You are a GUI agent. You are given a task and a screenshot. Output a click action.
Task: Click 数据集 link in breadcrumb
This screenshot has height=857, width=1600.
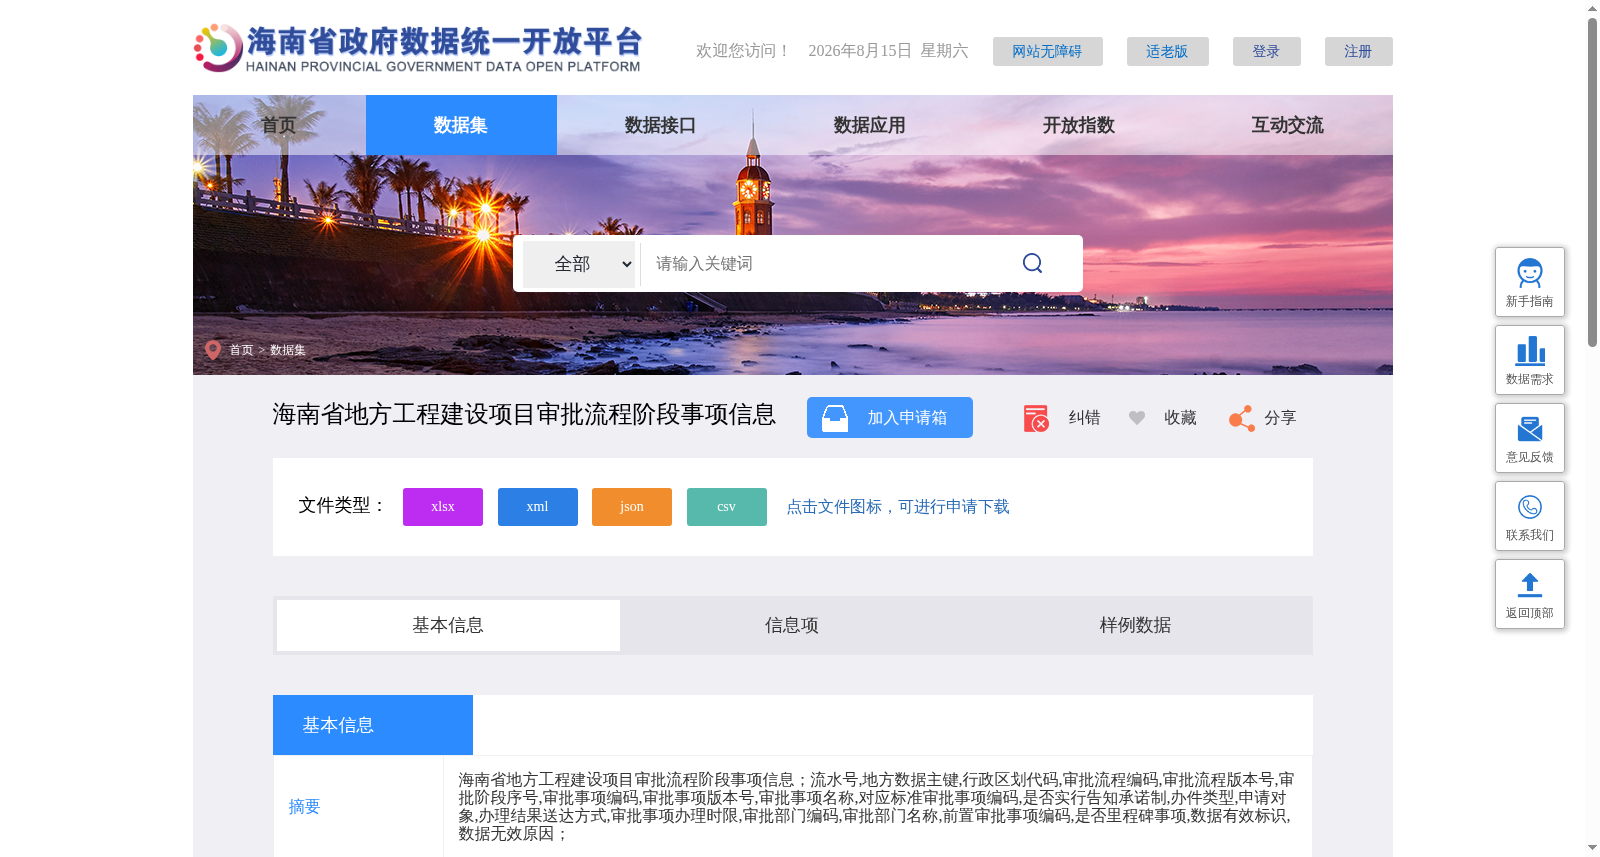[288, 350]
